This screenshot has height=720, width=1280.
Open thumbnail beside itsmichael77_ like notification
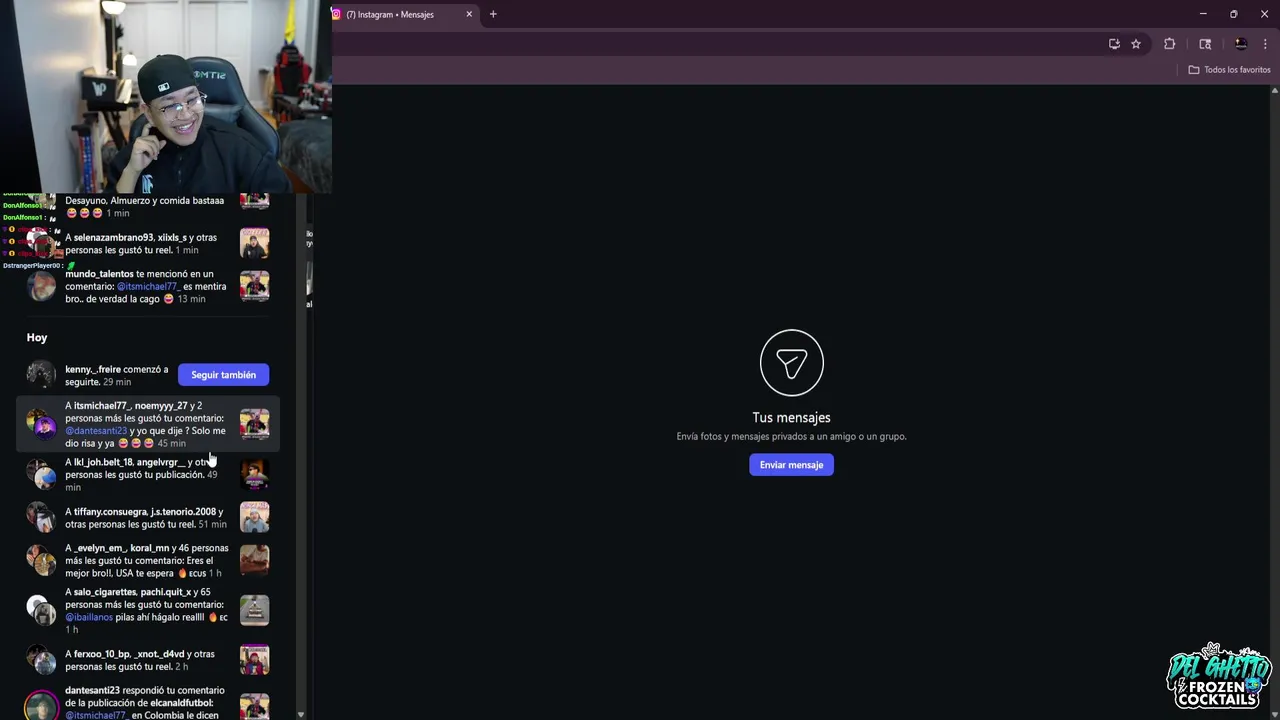[x=254, y=424]
